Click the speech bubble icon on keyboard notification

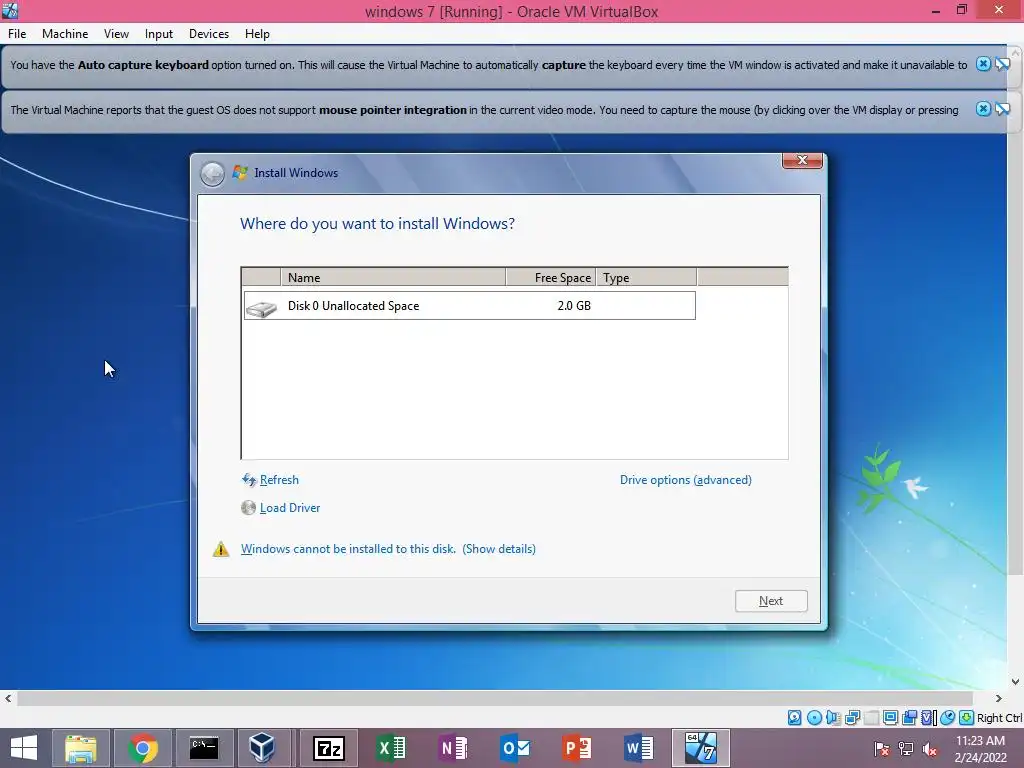coord(1002,64)
